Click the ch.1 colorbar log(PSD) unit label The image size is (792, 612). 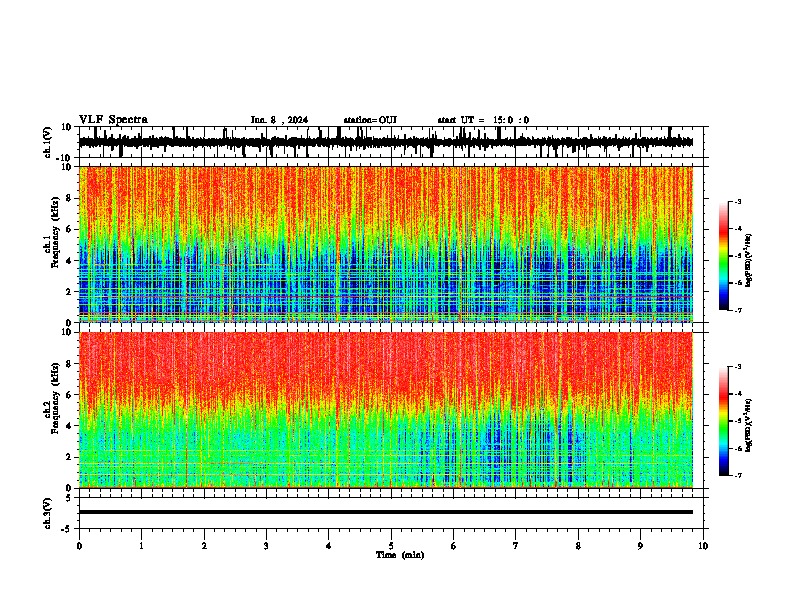coord(749,261)
